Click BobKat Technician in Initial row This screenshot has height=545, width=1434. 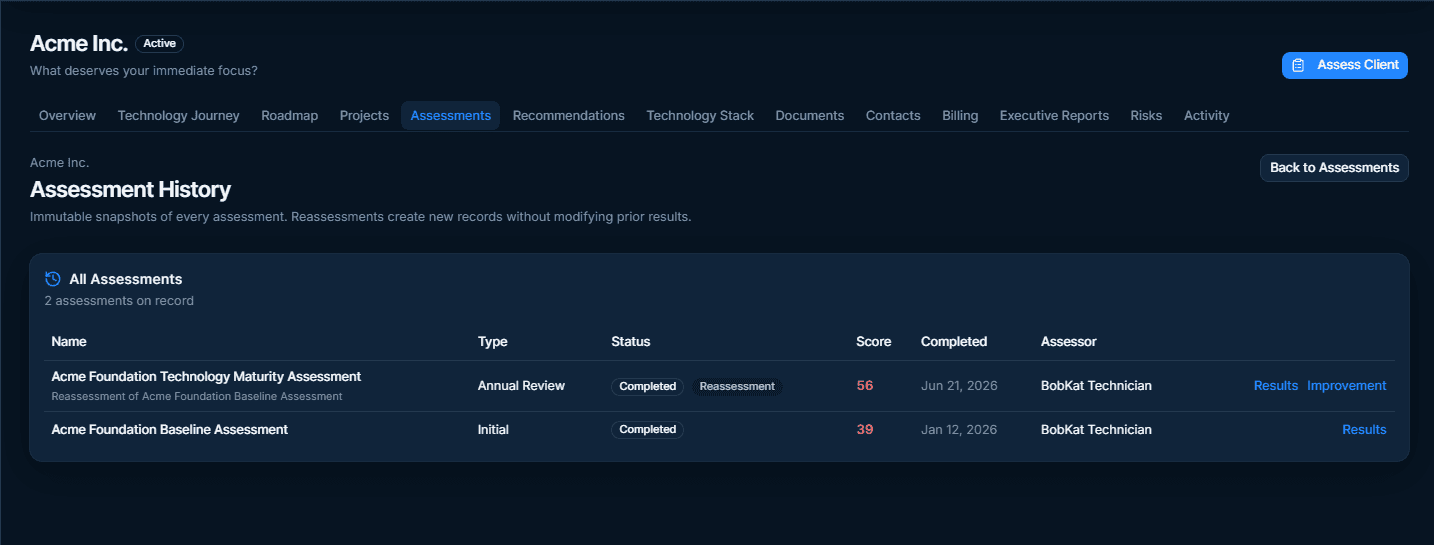pos(1096,430)
